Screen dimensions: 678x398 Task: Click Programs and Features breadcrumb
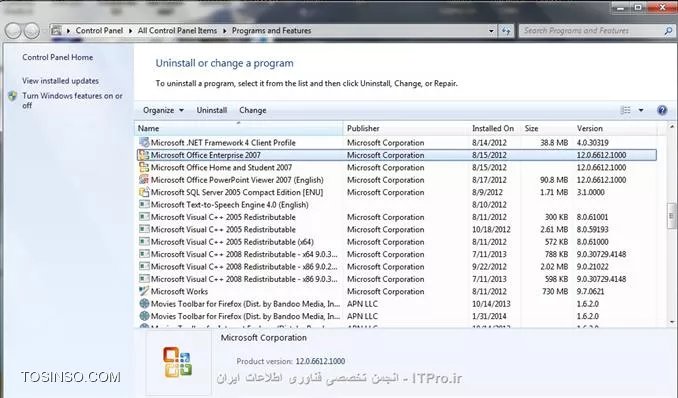click(x=272, y=31)
